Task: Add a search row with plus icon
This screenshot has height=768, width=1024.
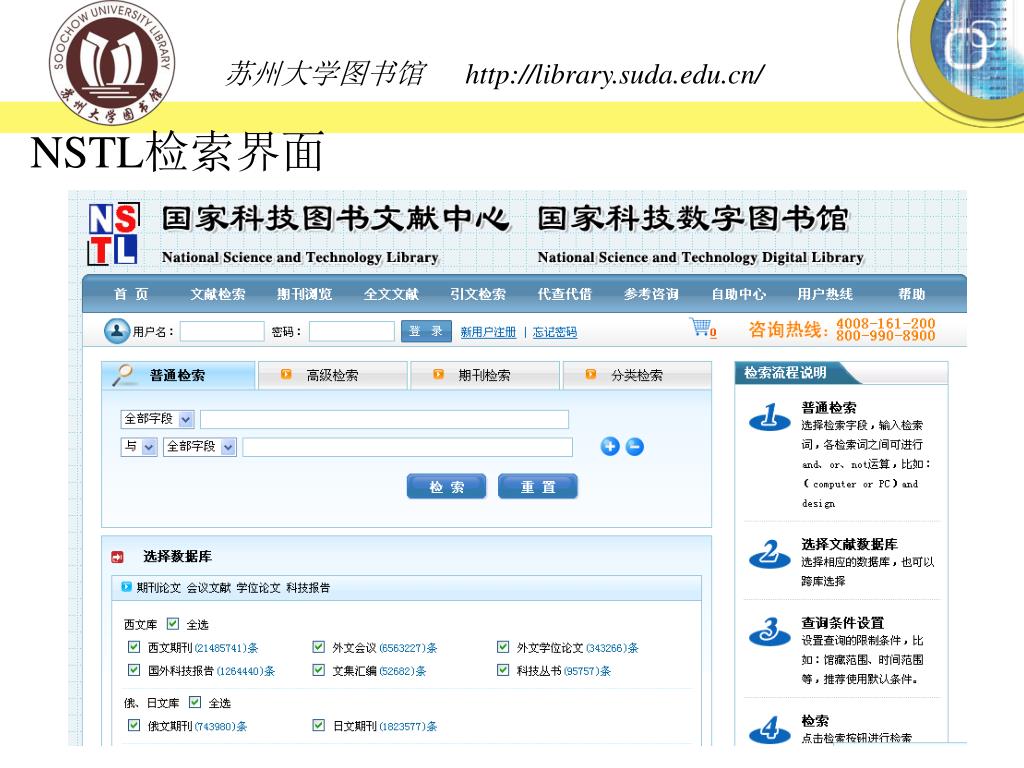Action: [610, 447]
